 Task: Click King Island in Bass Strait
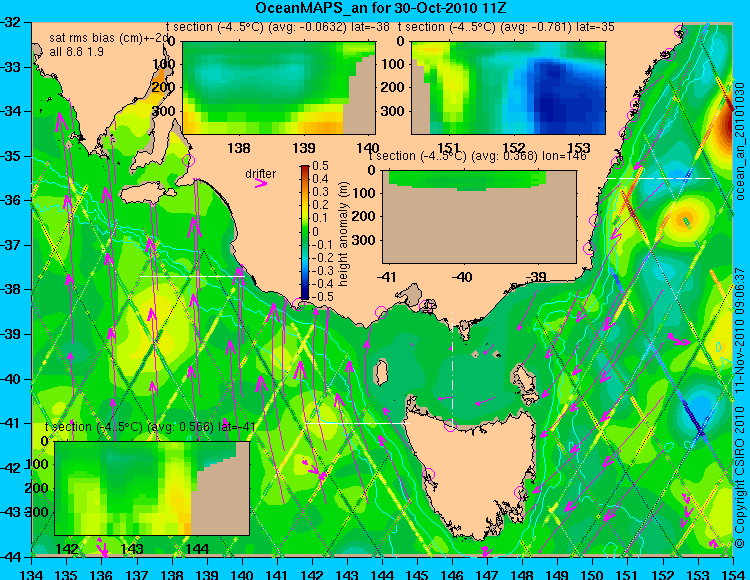(381, 373)
